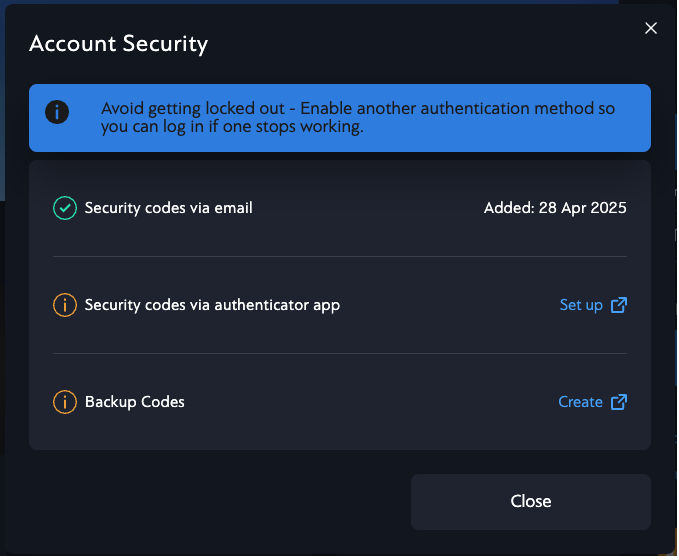The height and width of the screenshot is (560, 679).
Task: Click the 'Backup Codes' label
Action: coord(135,402)
